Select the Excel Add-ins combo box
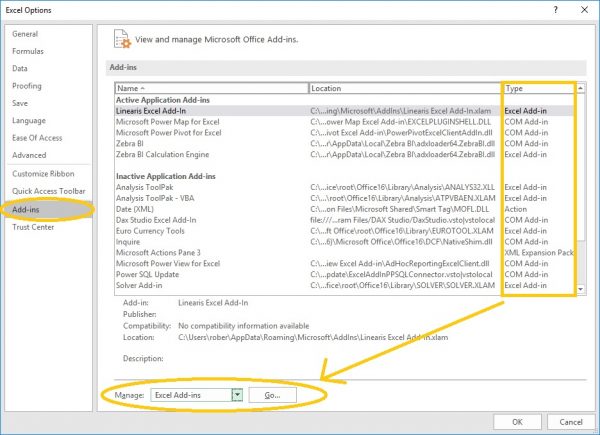 pyautogui.click(x=196, y=395)
